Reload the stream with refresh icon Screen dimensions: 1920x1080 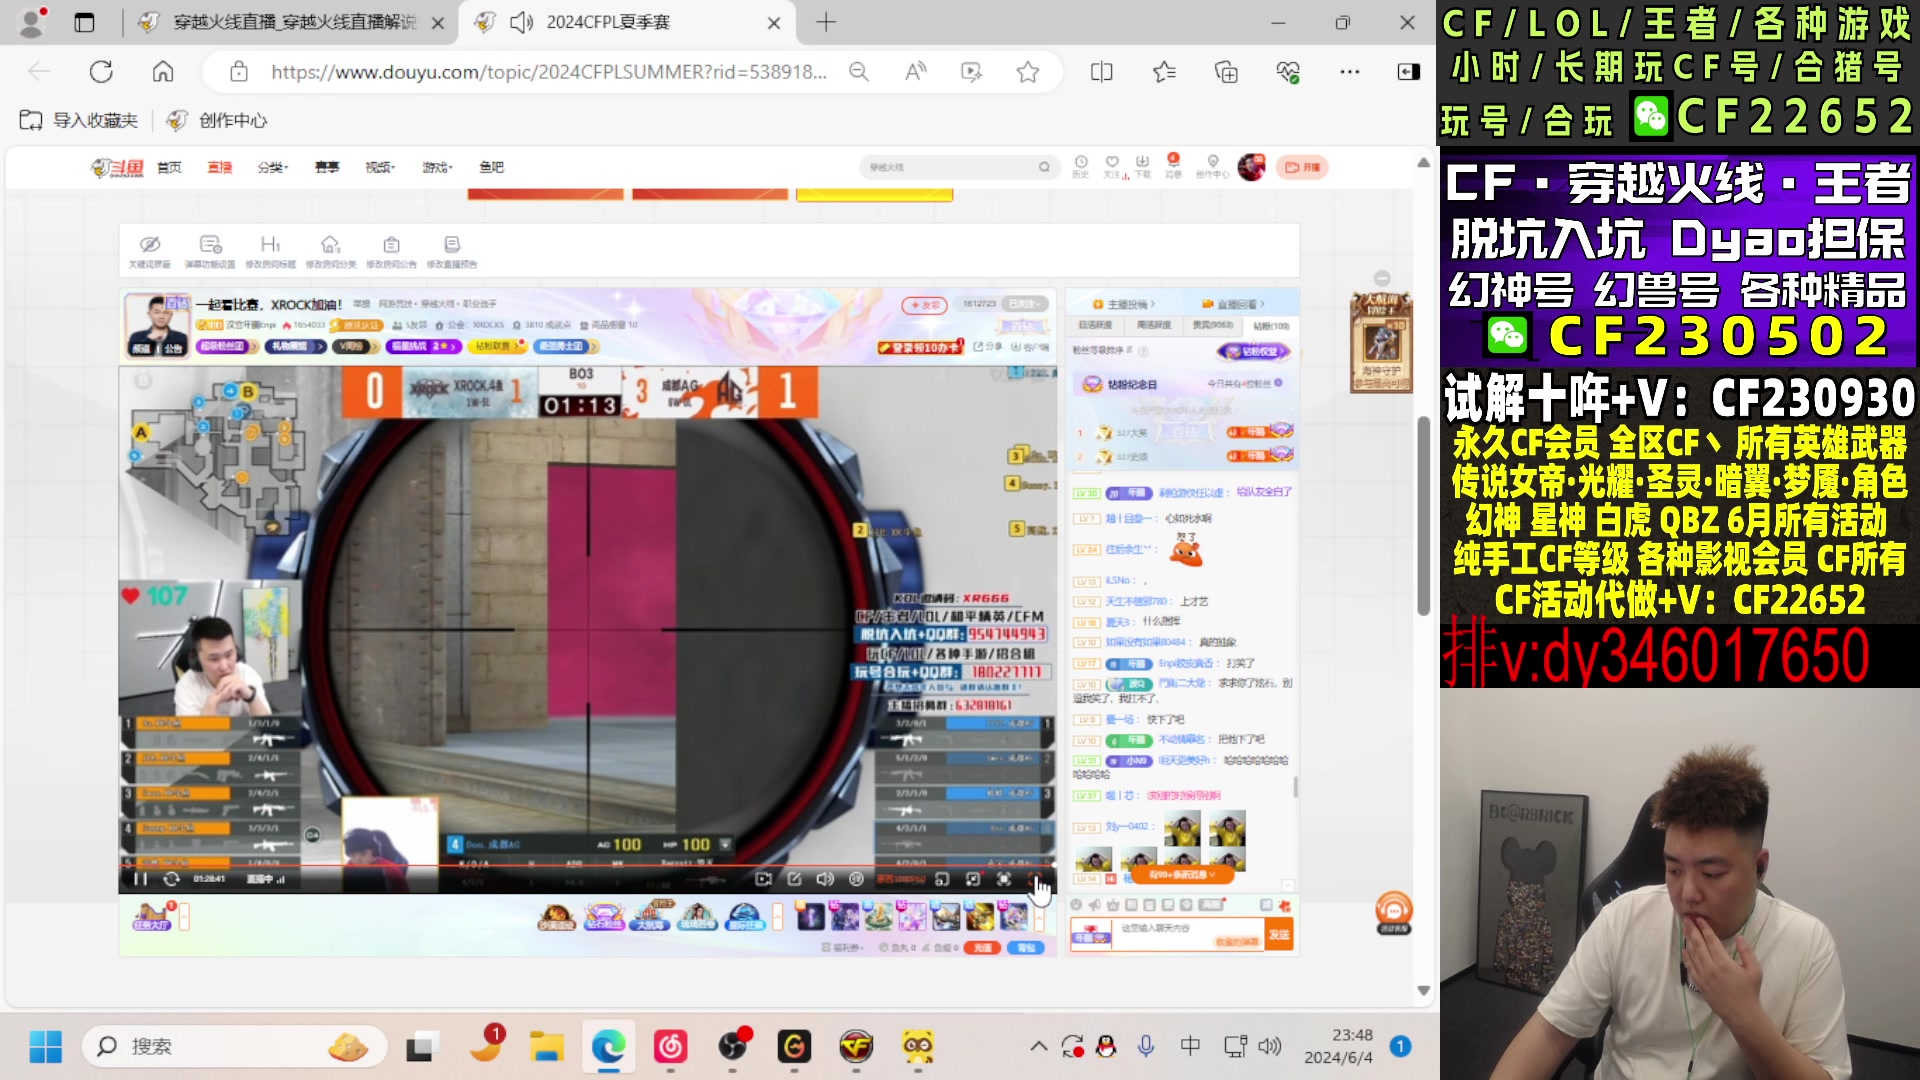tap(171, 879)
